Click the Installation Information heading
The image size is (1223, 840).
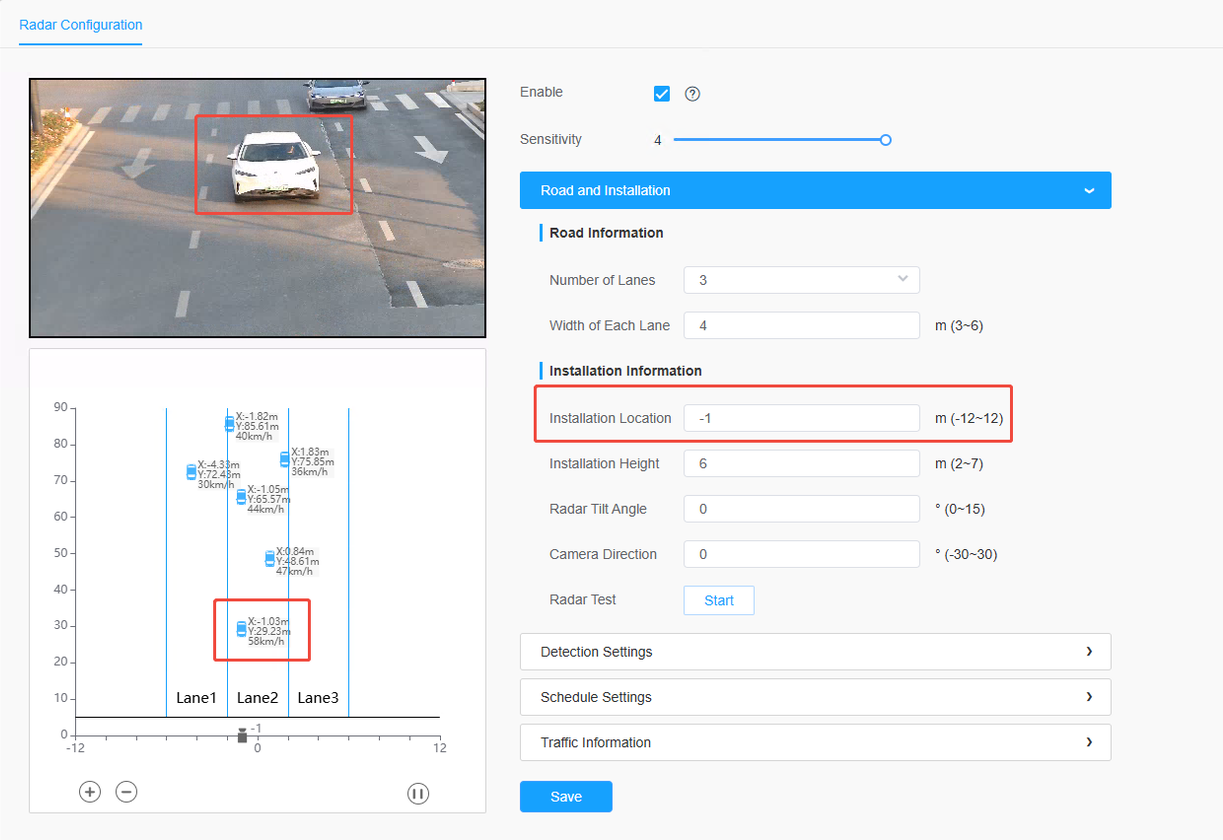(625, 371)
